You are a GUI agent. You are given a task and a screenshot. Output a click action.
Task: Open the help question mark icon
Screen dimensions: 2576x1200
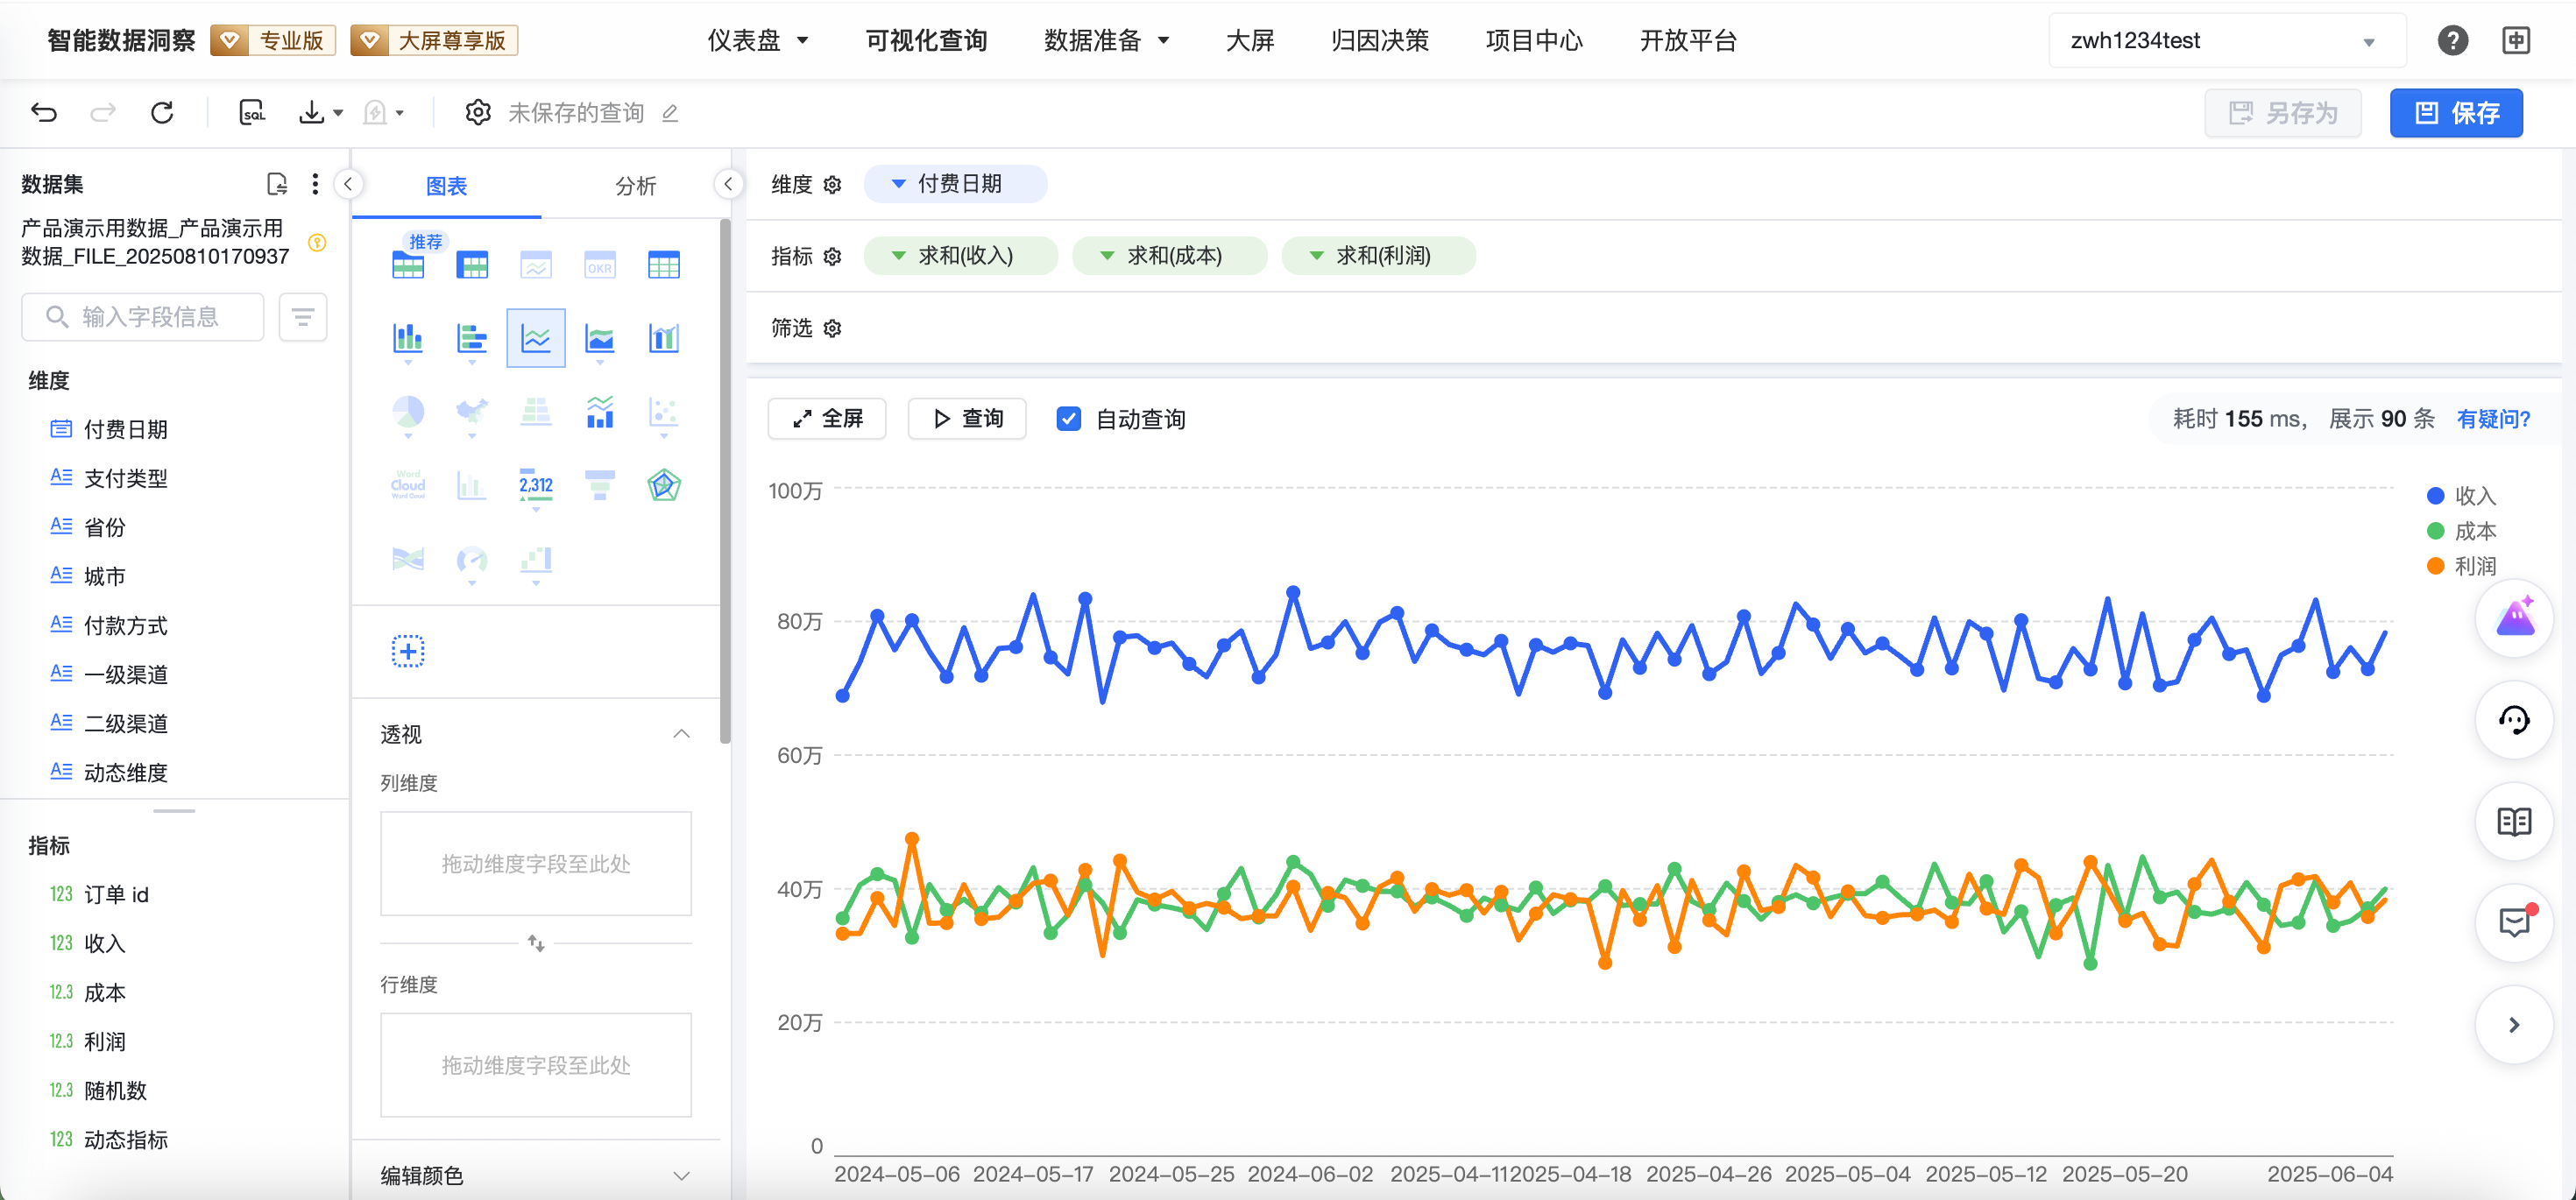coord(2452,41)
